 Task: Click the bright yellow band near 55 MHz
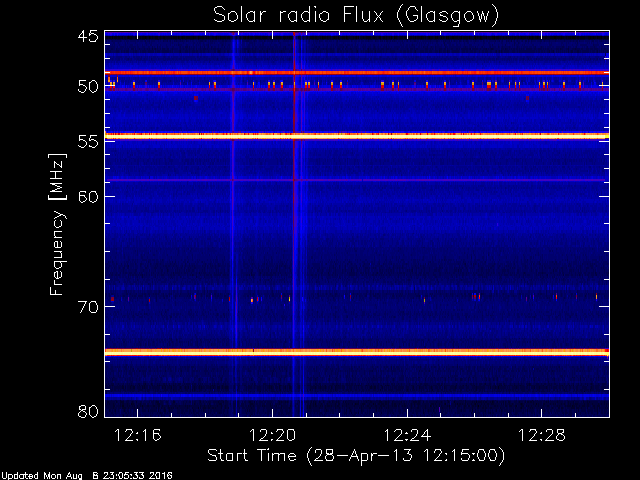click(357, 136)
